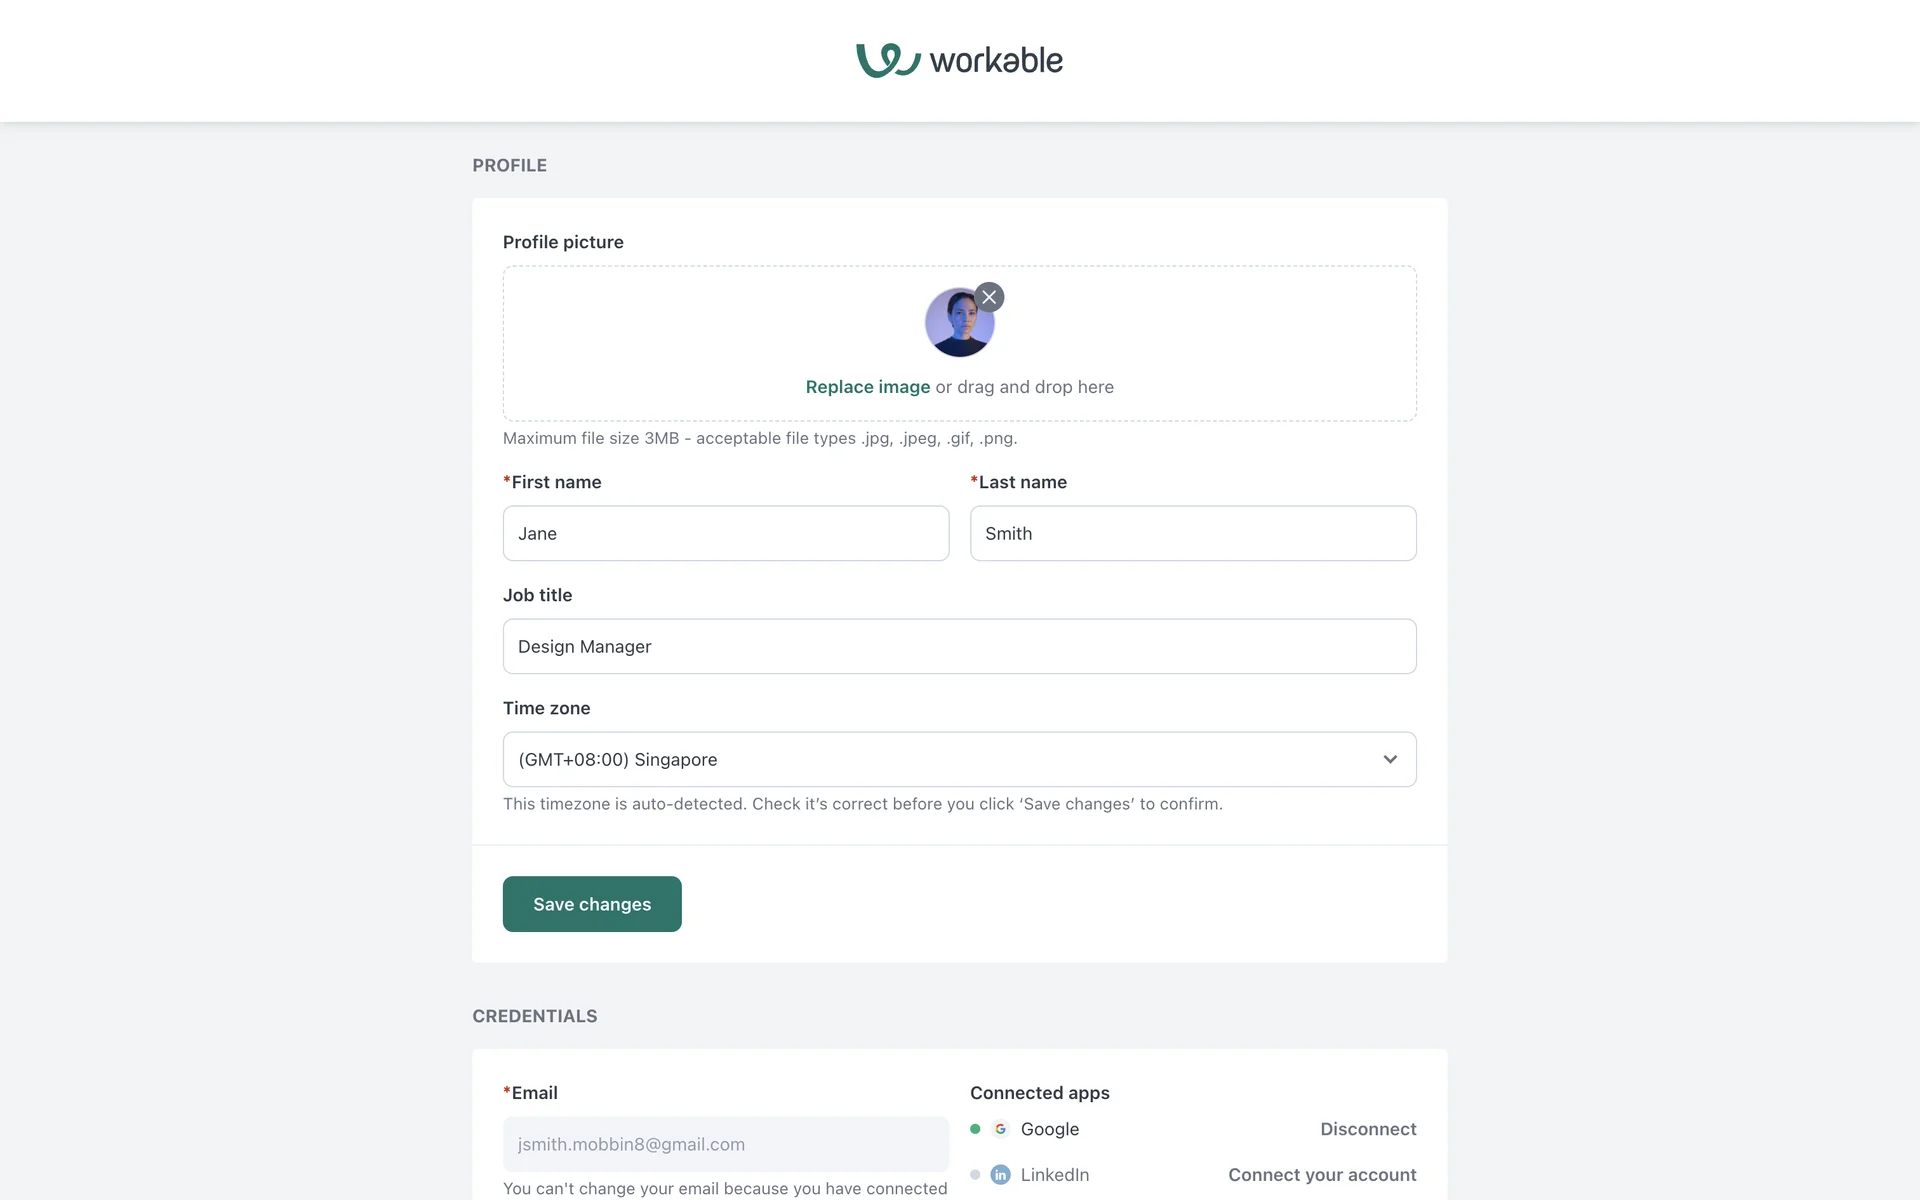1920x1200 pixels.
Task: Click Connect your account for LinkedIn
Action: (1321, 1175)
